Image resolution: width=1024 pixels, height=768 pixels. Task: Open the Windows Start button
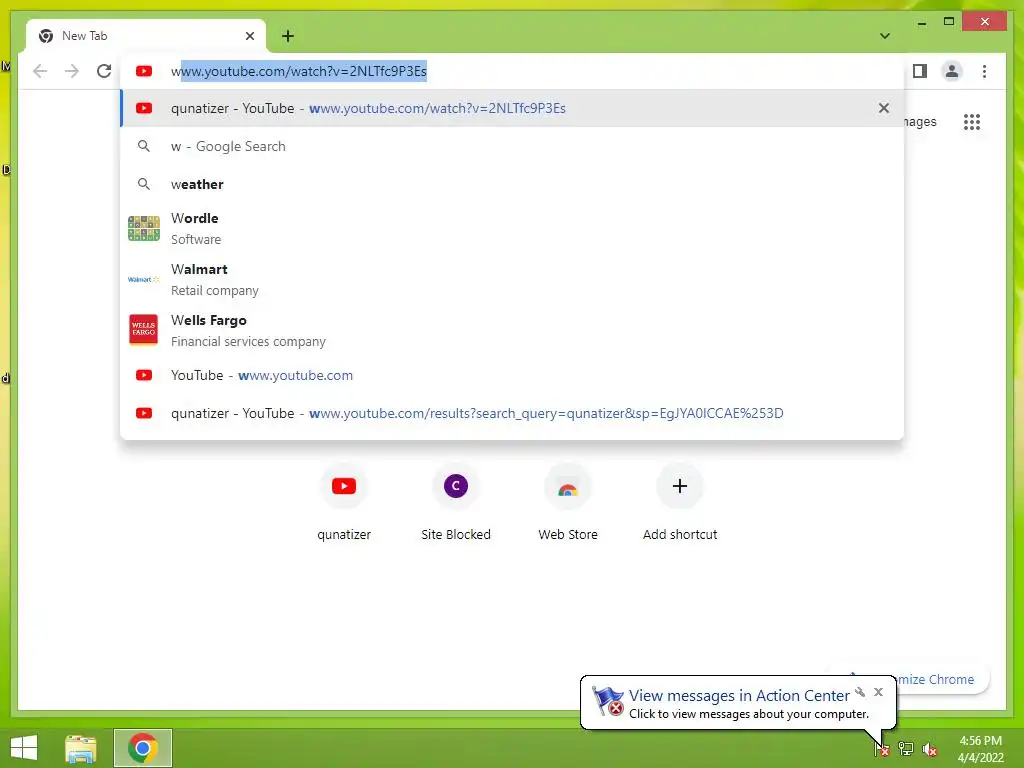click(x=24, y=748)
